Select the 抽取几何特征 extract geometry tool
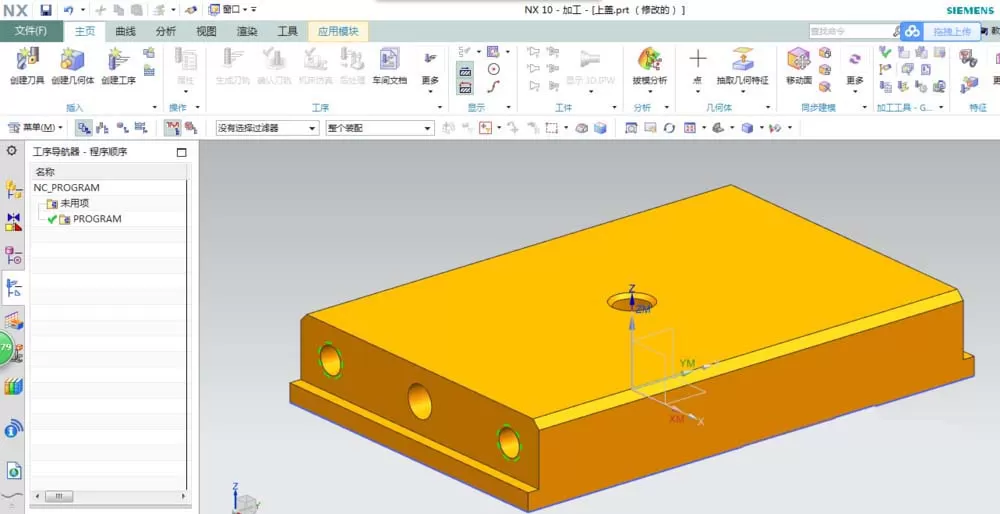 (742, 59)
